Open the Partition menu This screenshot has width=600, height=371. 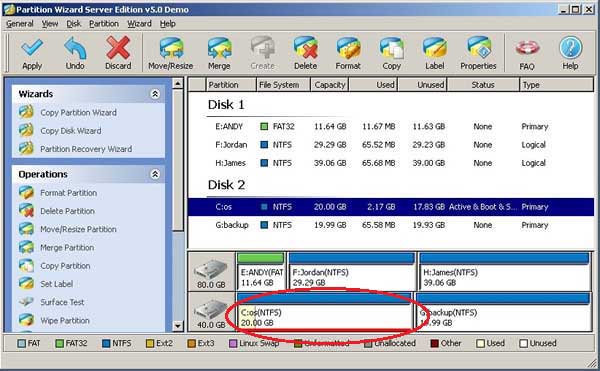(104, 24)
